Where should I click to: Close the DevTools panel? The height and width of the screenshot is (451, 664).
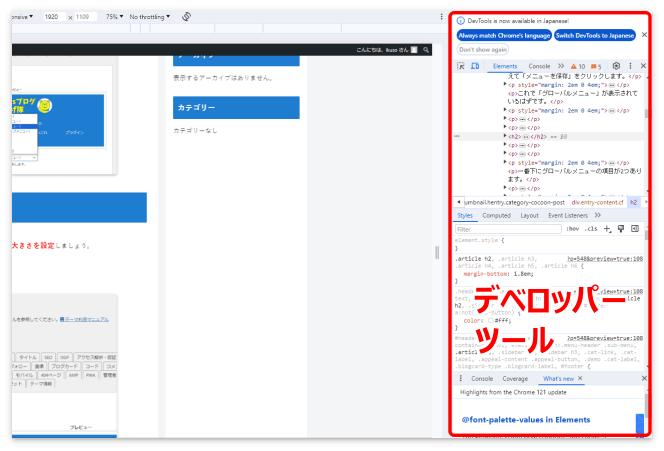[643, 66]
